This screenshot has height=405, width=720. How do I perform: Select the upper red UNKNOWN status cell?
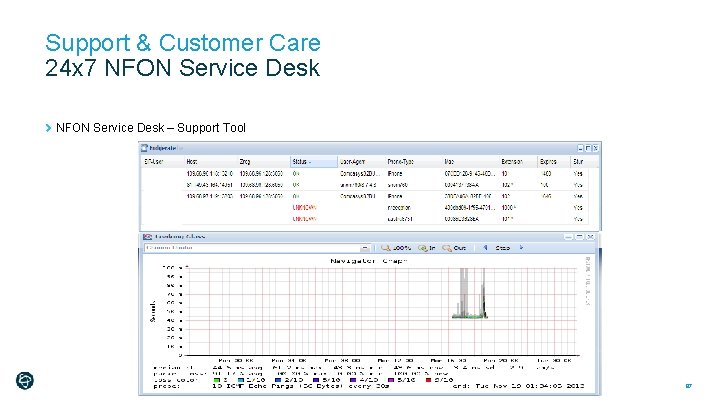click(x=304, y=208)
